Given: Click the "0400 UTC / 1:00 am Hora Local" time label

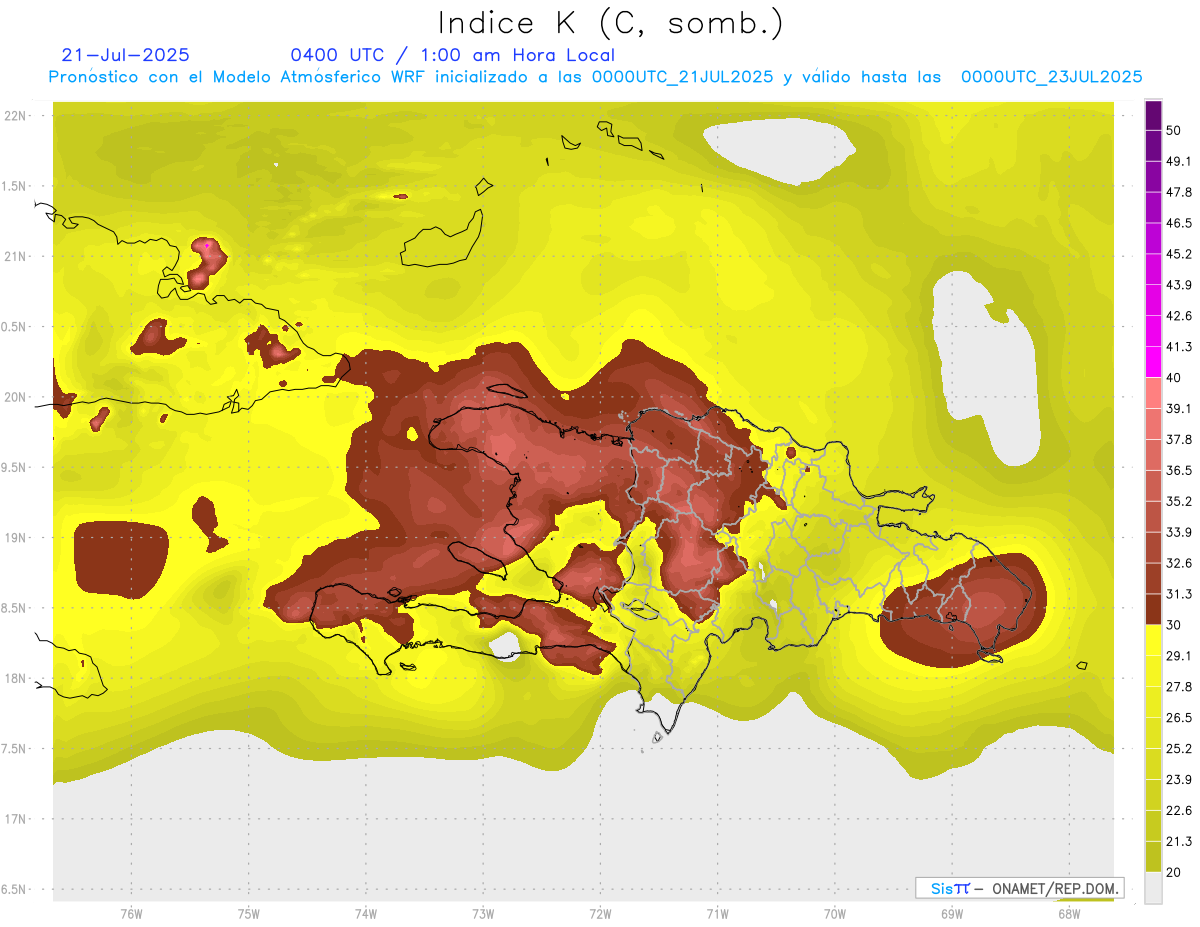Looking at the screenshot, I should pos(453,55).
